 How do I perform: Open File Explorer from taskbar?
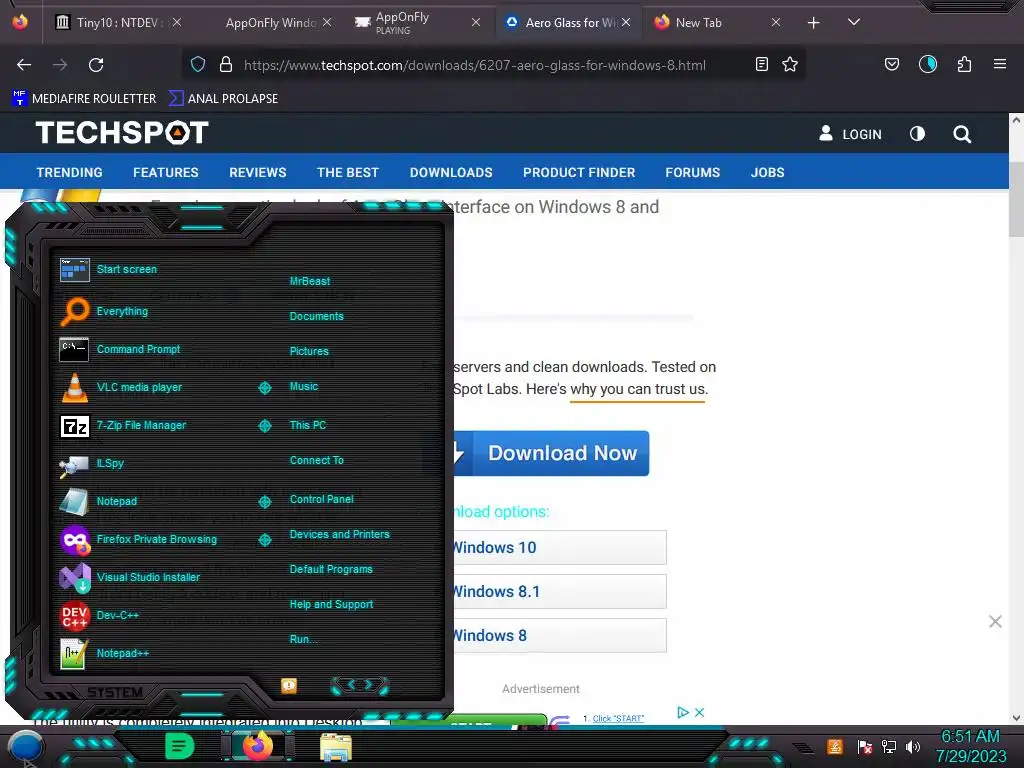pos(336,747)
